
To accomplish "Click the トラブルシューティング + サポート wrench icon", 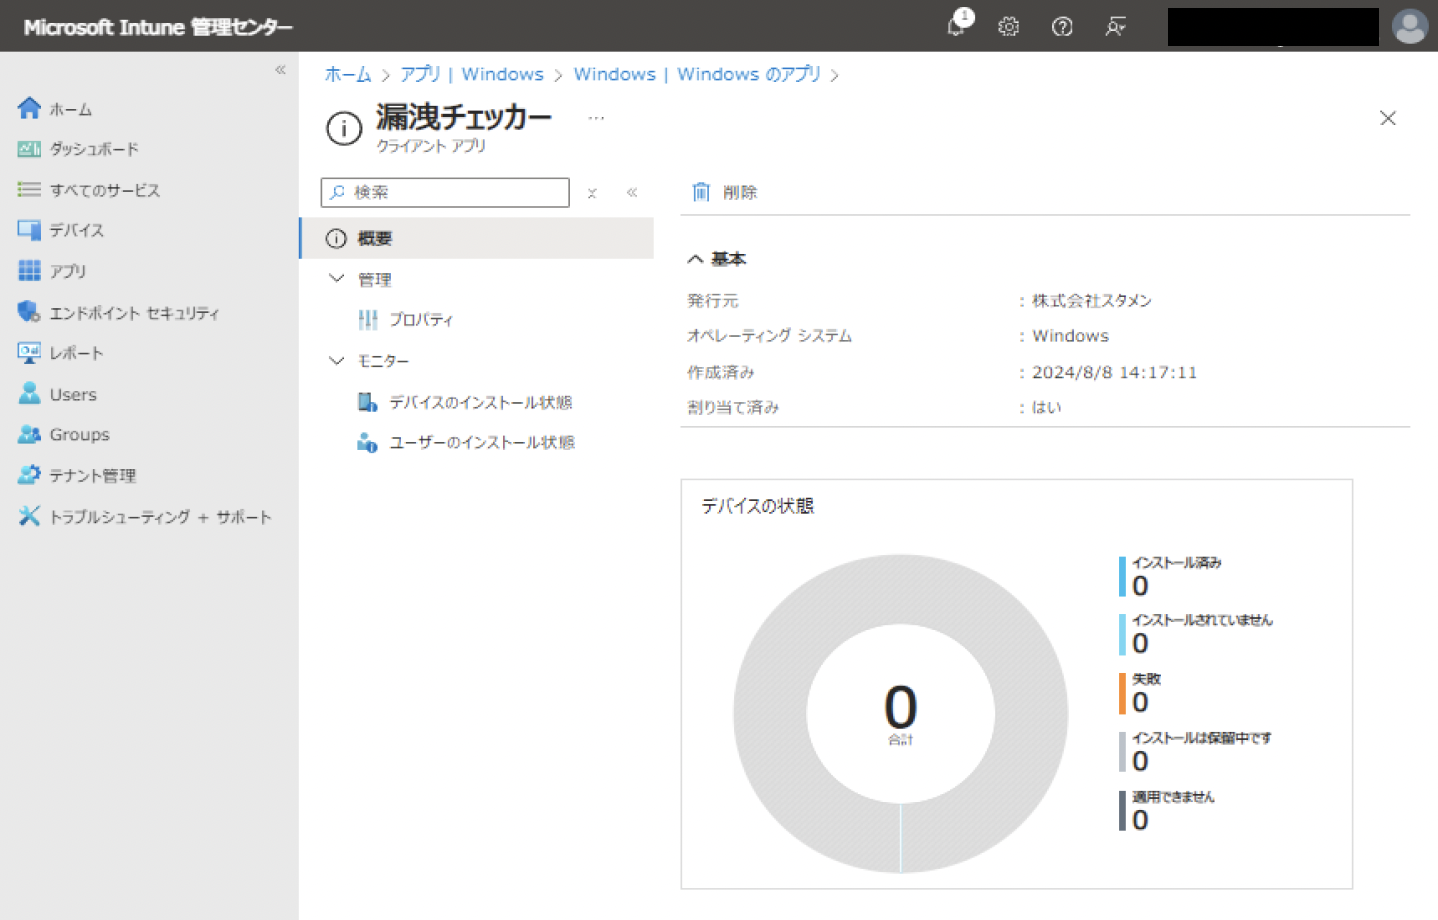I will point(29,516).
